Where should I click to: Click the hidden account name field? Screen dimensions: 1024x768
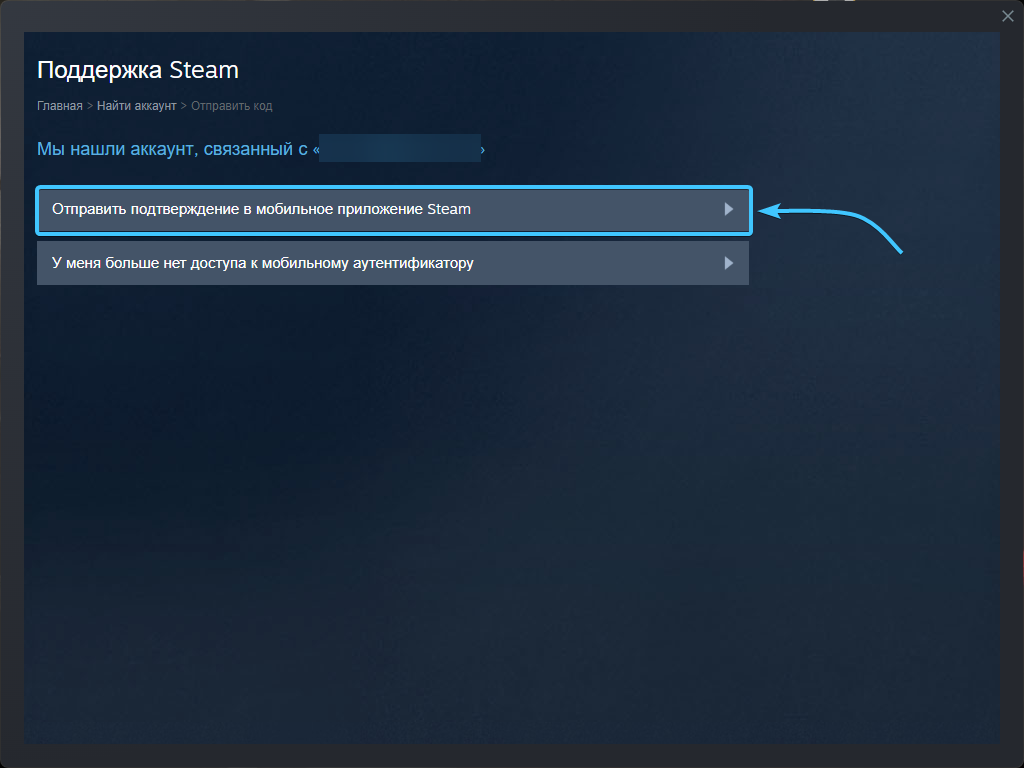(x=400, y=149)
